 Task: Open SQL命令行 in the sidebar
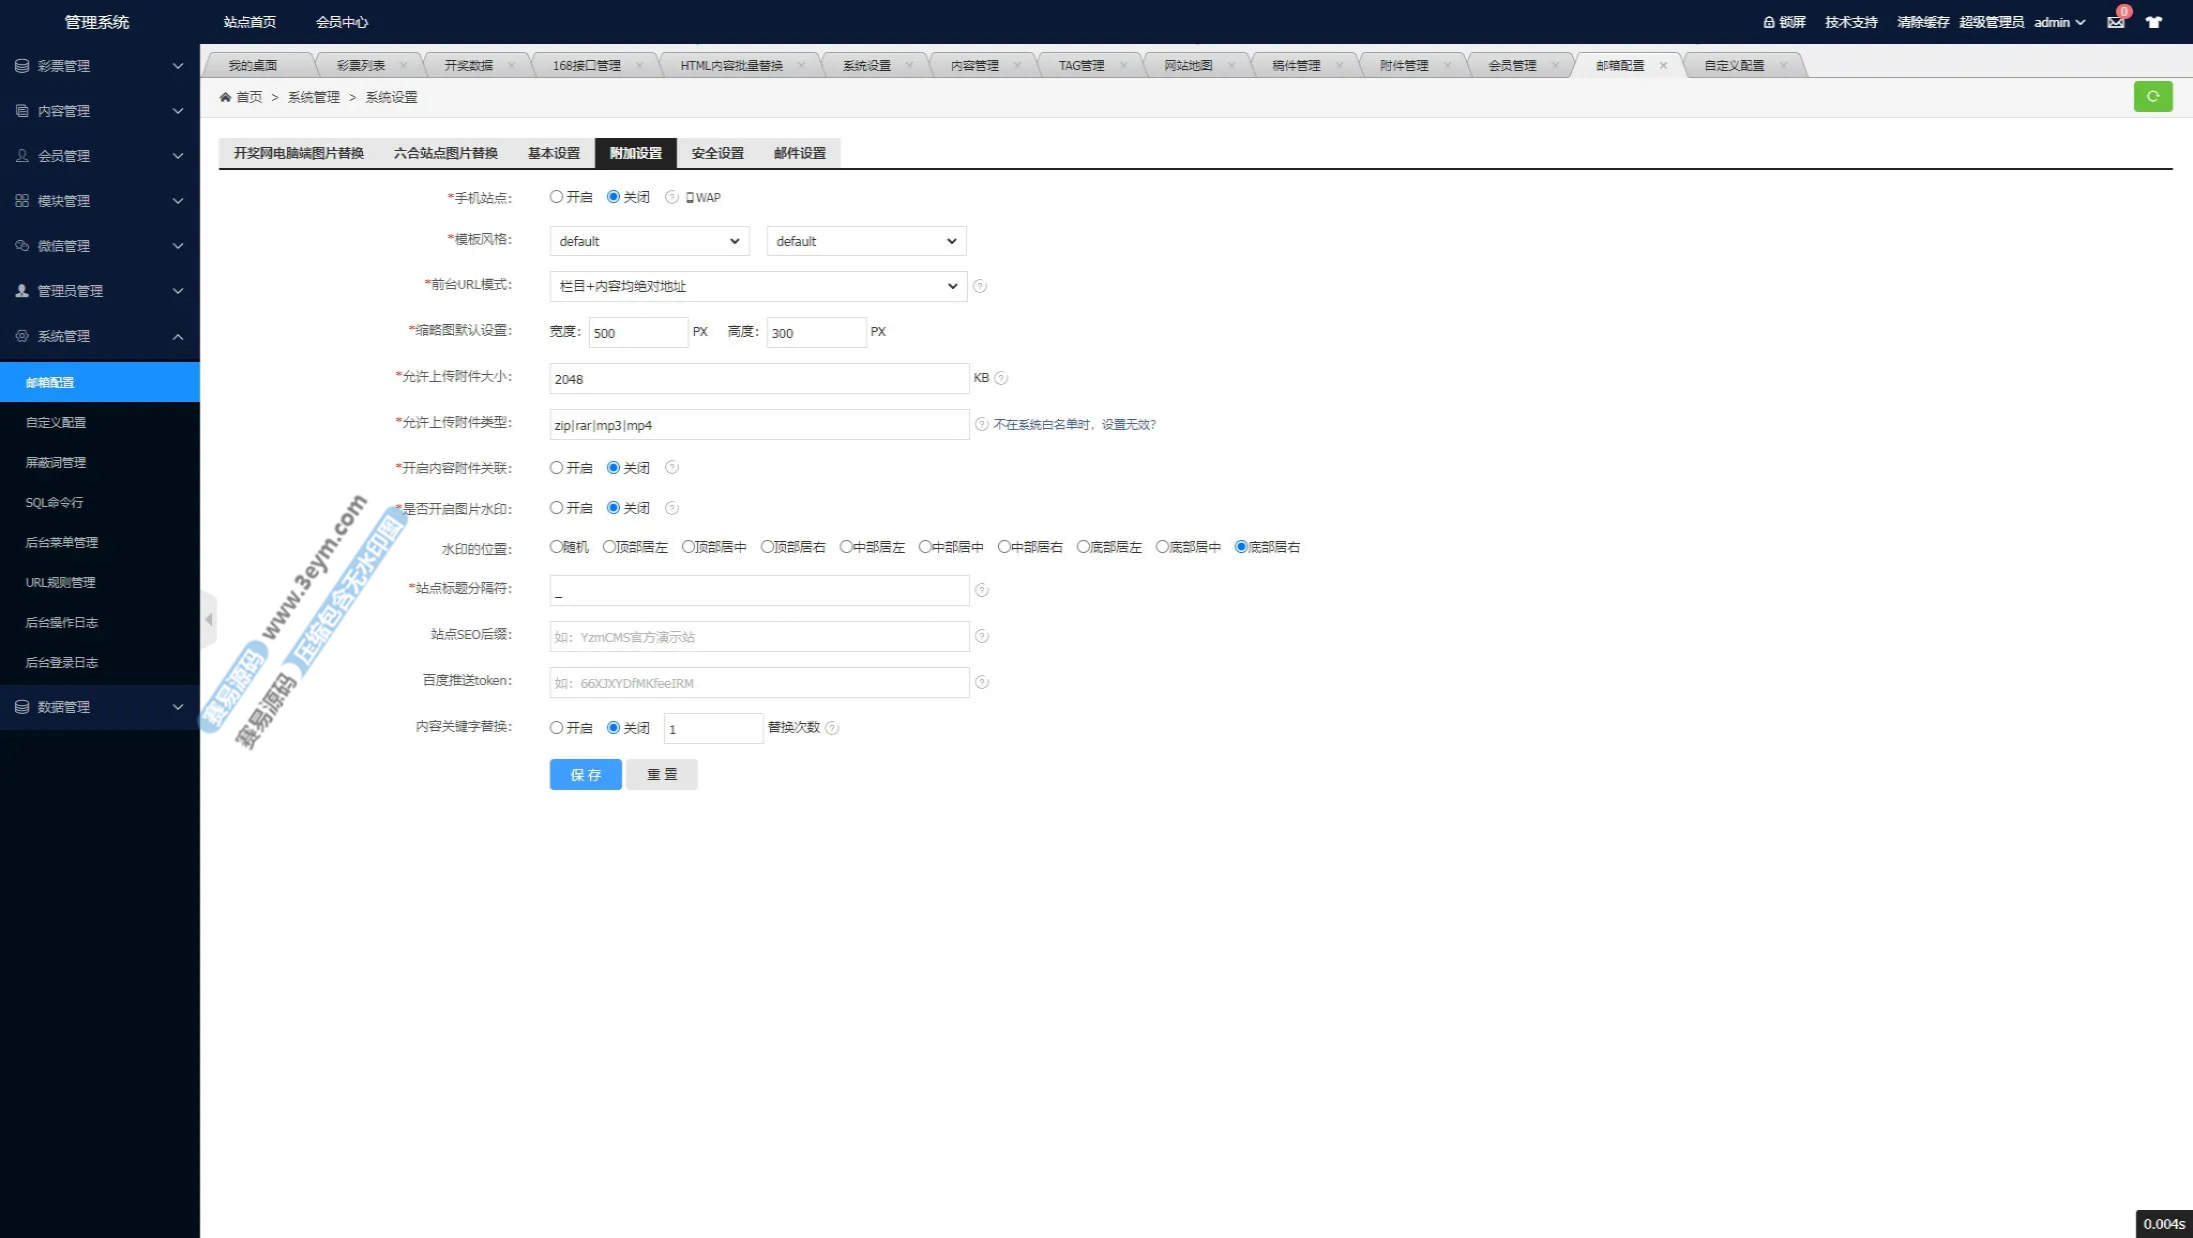[54, 502]
